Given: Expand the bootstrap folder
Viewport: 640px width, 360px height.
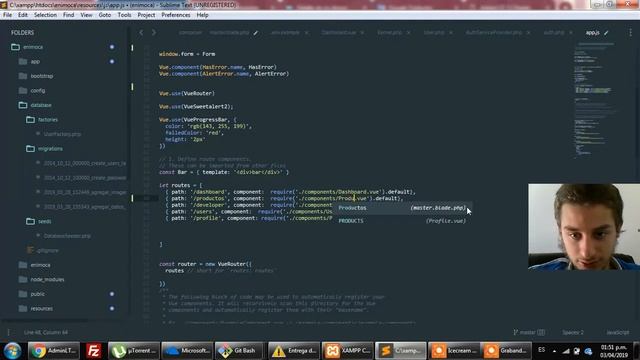Looking at the screenshot, I should tap(23, 76).
